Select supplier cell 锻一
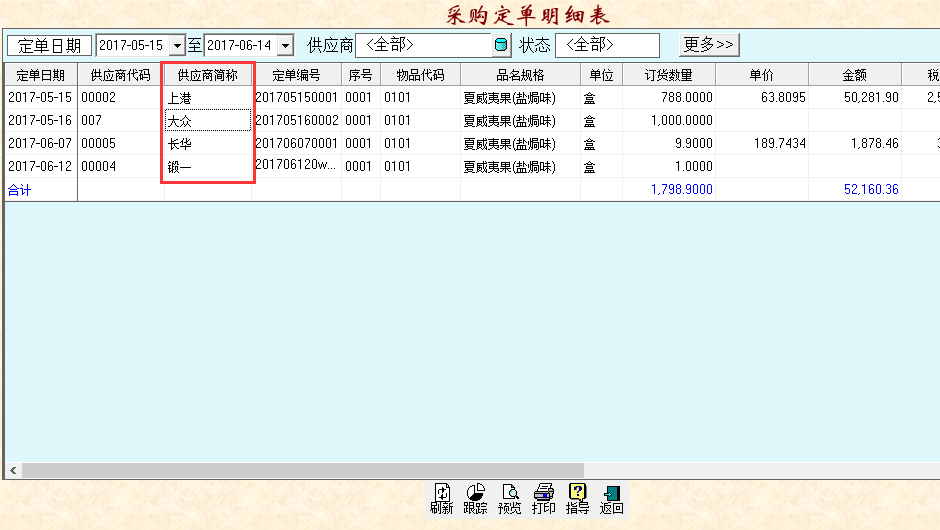 pyautogui.click(x=207, y=167)
